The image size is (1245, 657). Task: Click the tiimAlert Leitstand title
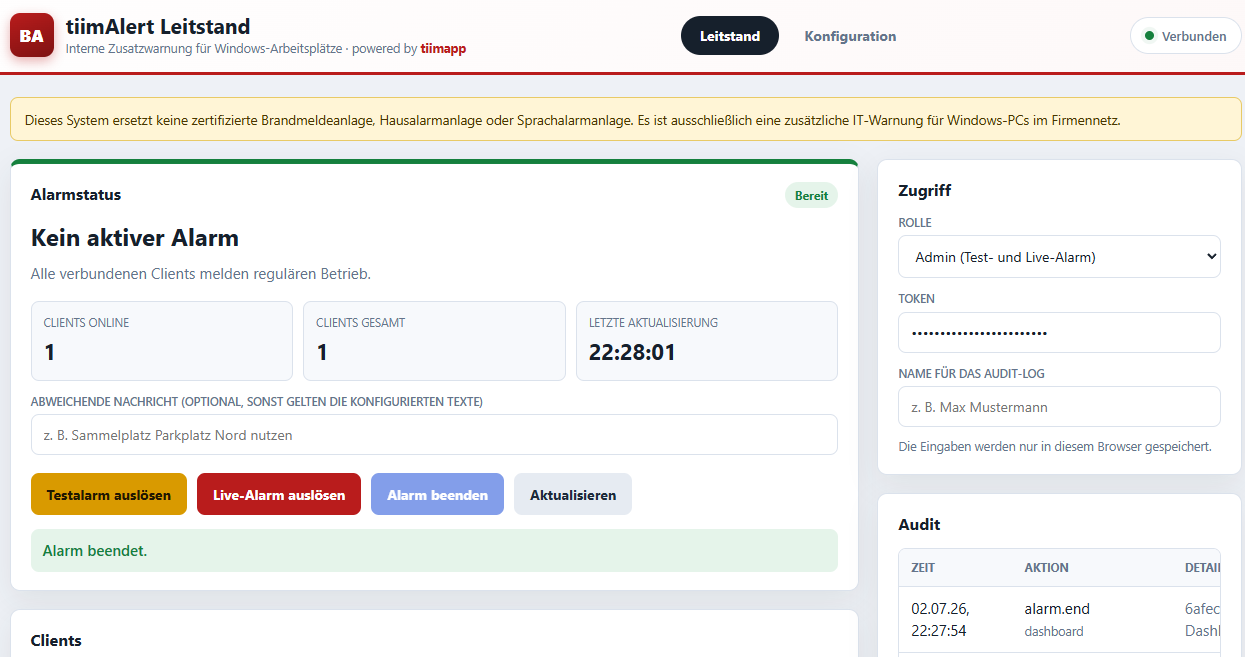pos(158,26)
